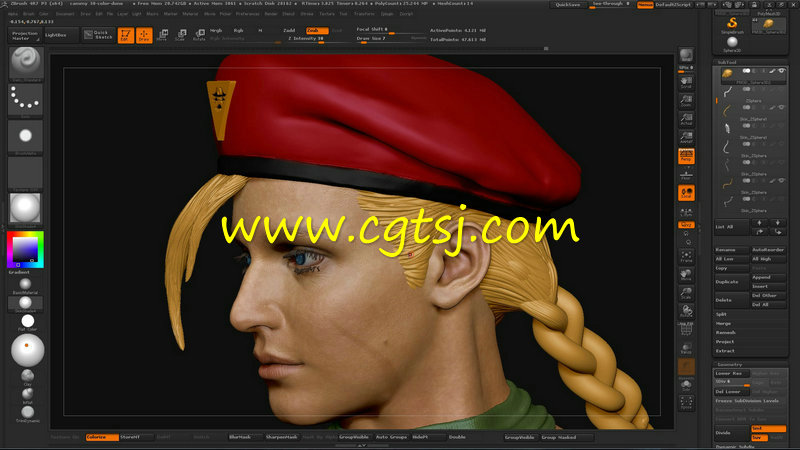Collapse the SubTool palette header
This screenshot has width=800, height=450.
(x=727, y=62)
